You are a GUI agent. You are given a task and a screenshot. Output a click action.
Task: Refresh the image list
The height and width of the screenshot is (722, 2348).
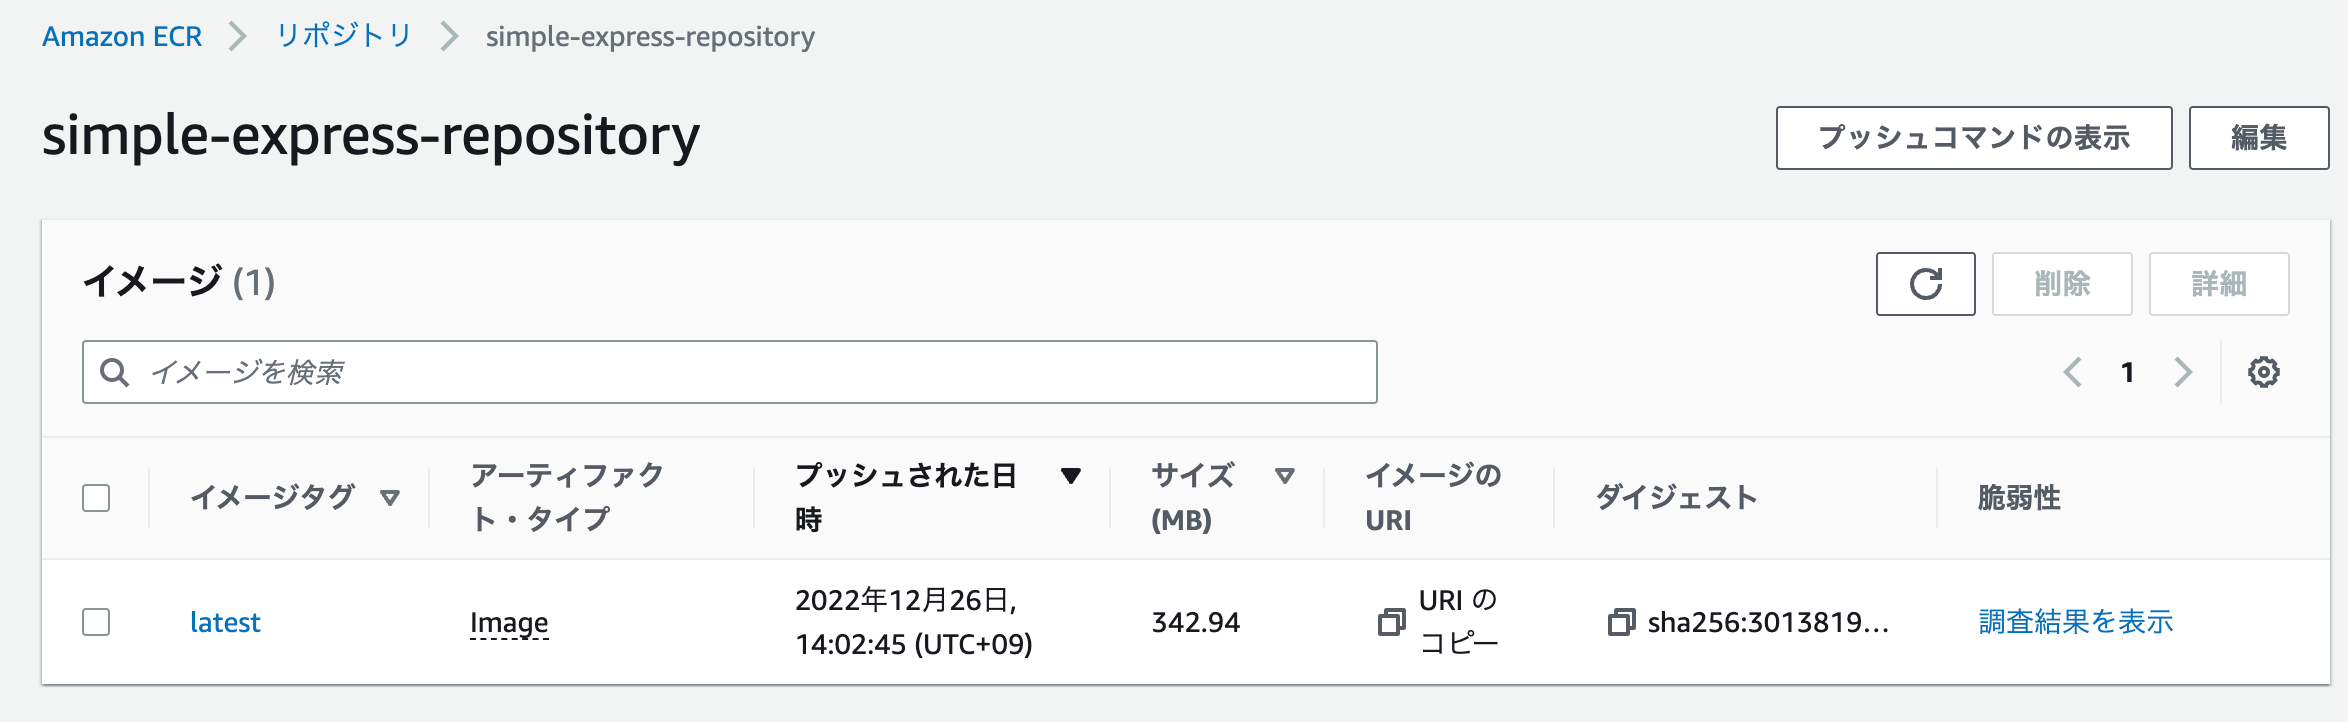click(x=1925, y=284)
